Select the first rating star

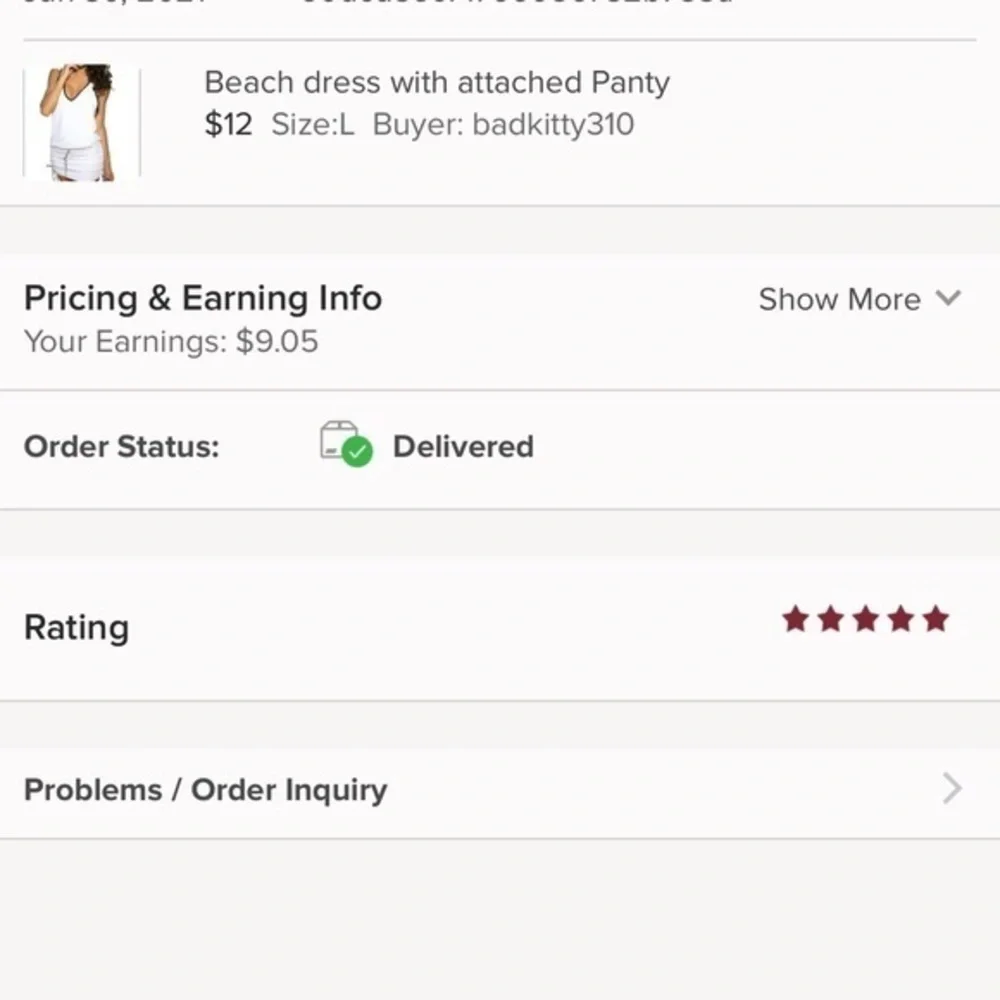coord(797,620)
